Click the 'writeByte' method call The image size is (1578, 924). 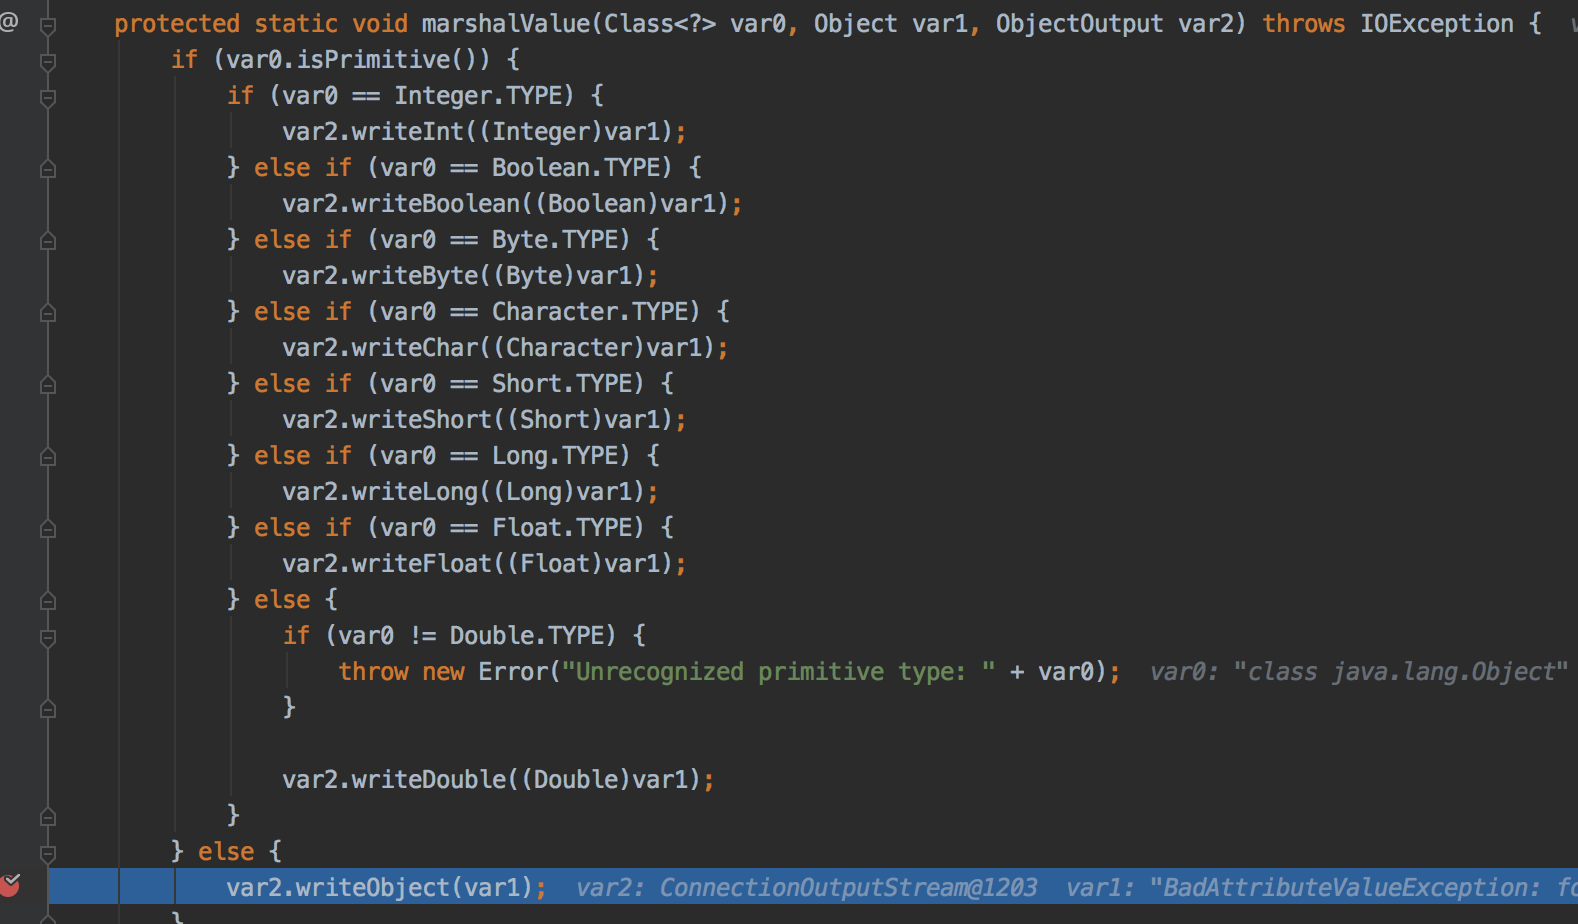point(415,276)
